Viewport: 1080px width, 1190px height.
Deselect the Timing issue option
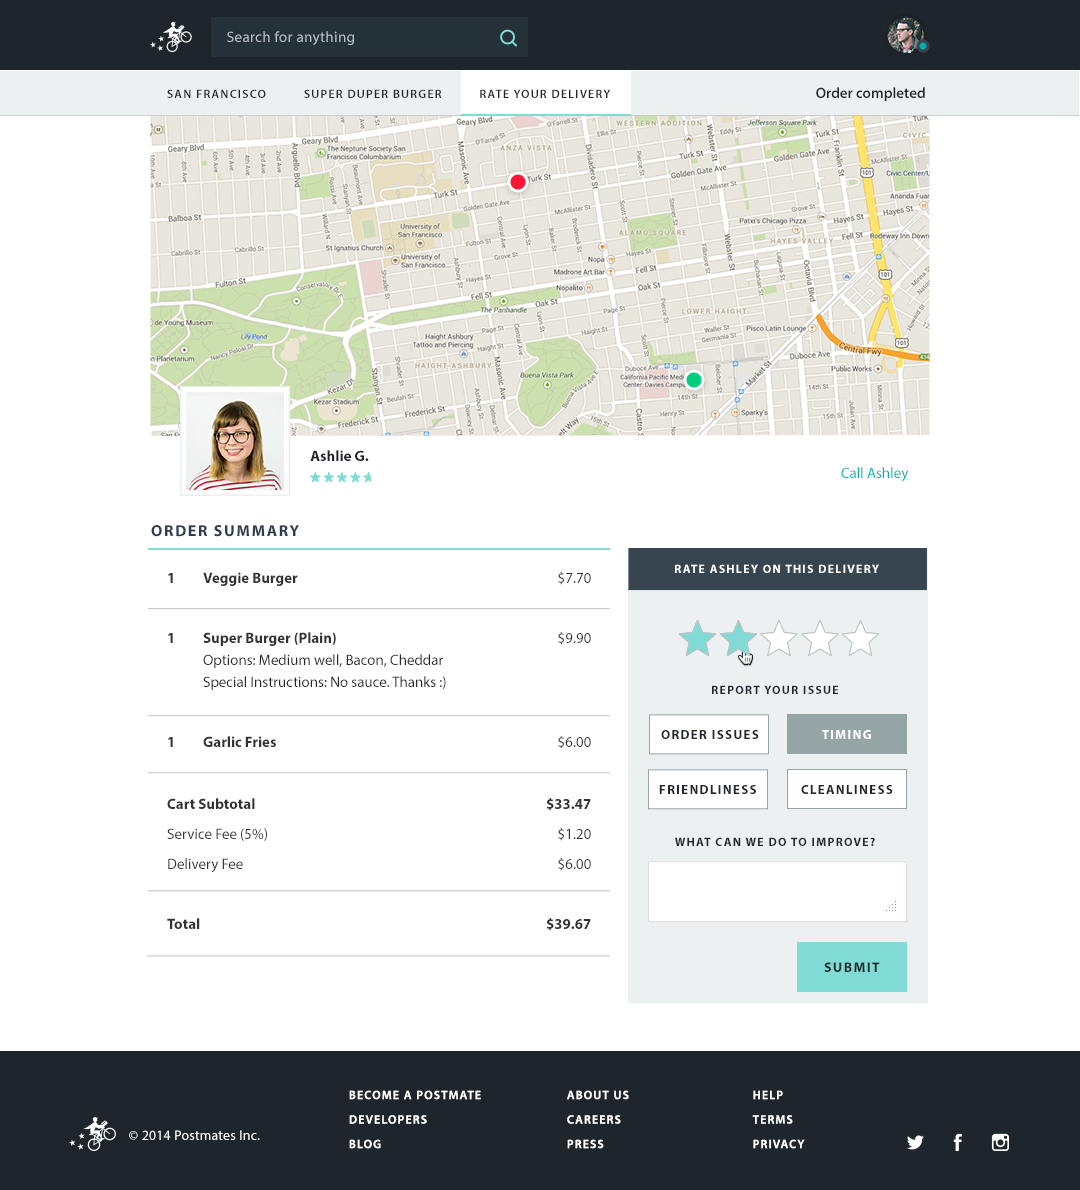pos(846,734)
